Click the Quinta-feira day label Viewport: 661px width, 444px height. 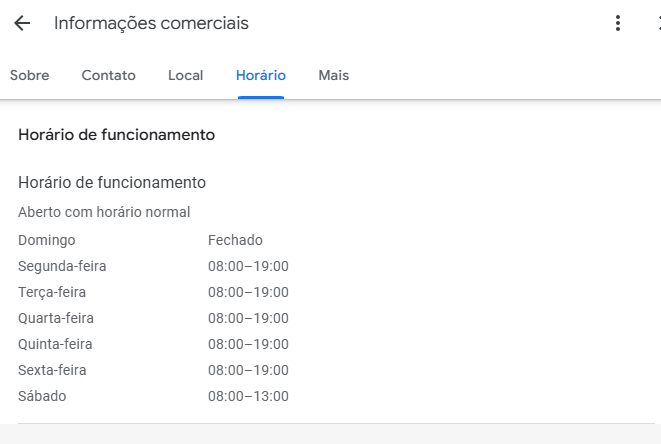coord(55,344)
